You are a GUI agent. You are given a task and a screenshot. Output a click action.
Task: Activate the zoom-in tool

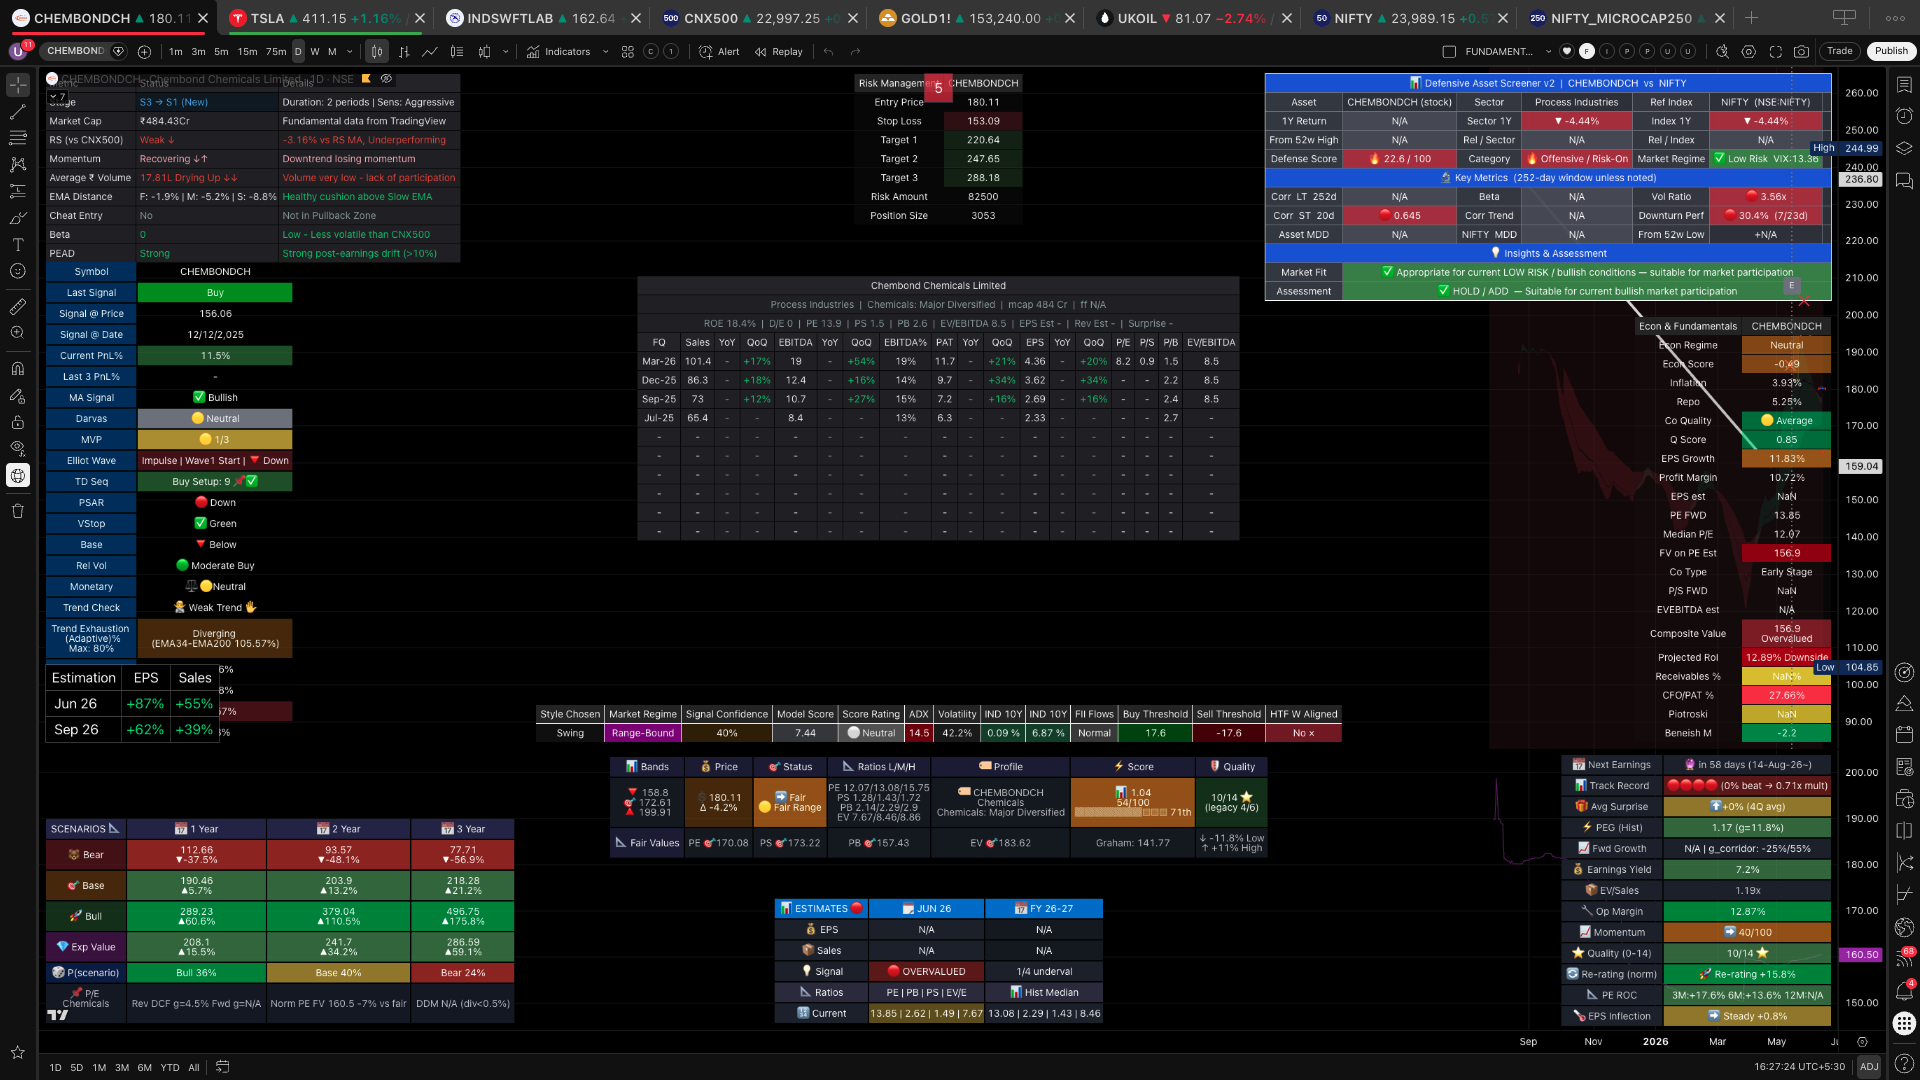coord(18,333)
